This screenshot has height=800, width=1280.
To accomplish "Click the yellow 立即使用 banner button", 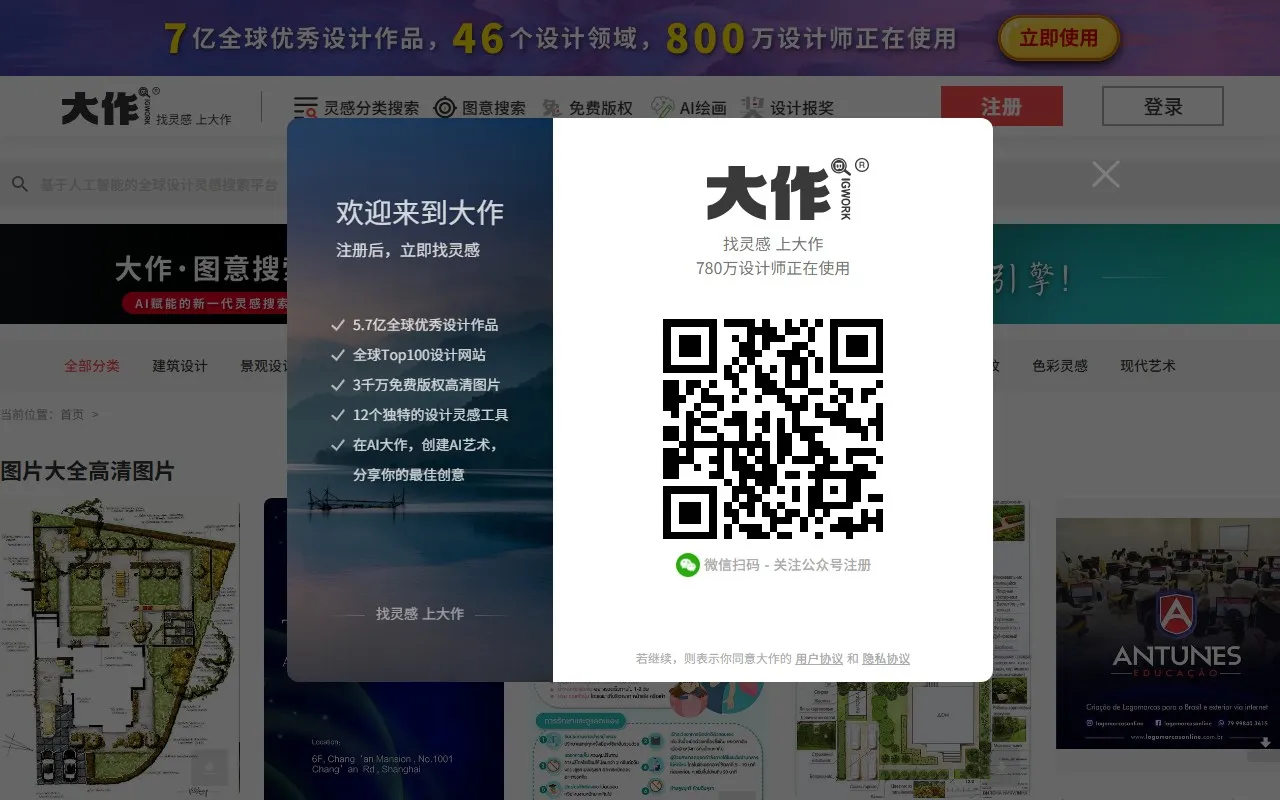I will click(1059, 40).
